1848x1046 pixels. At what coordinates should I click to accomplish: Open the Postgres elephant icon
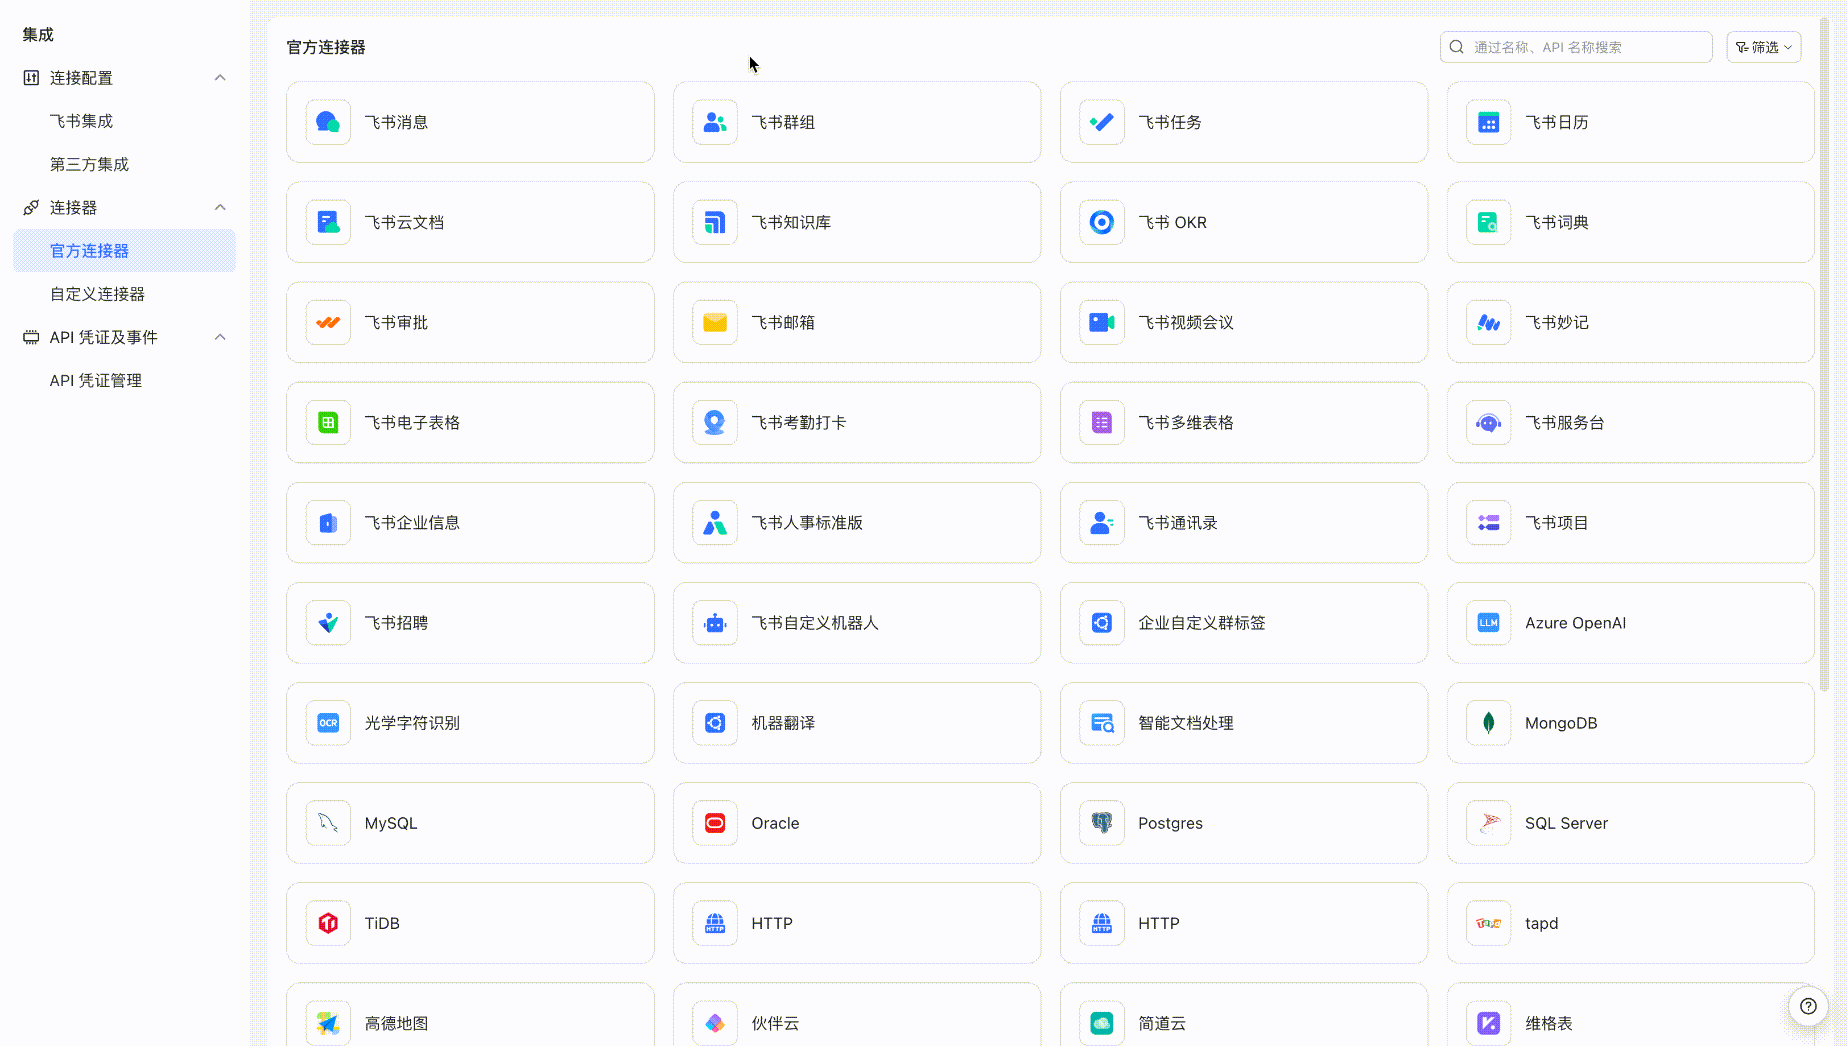coord(1102,822)
